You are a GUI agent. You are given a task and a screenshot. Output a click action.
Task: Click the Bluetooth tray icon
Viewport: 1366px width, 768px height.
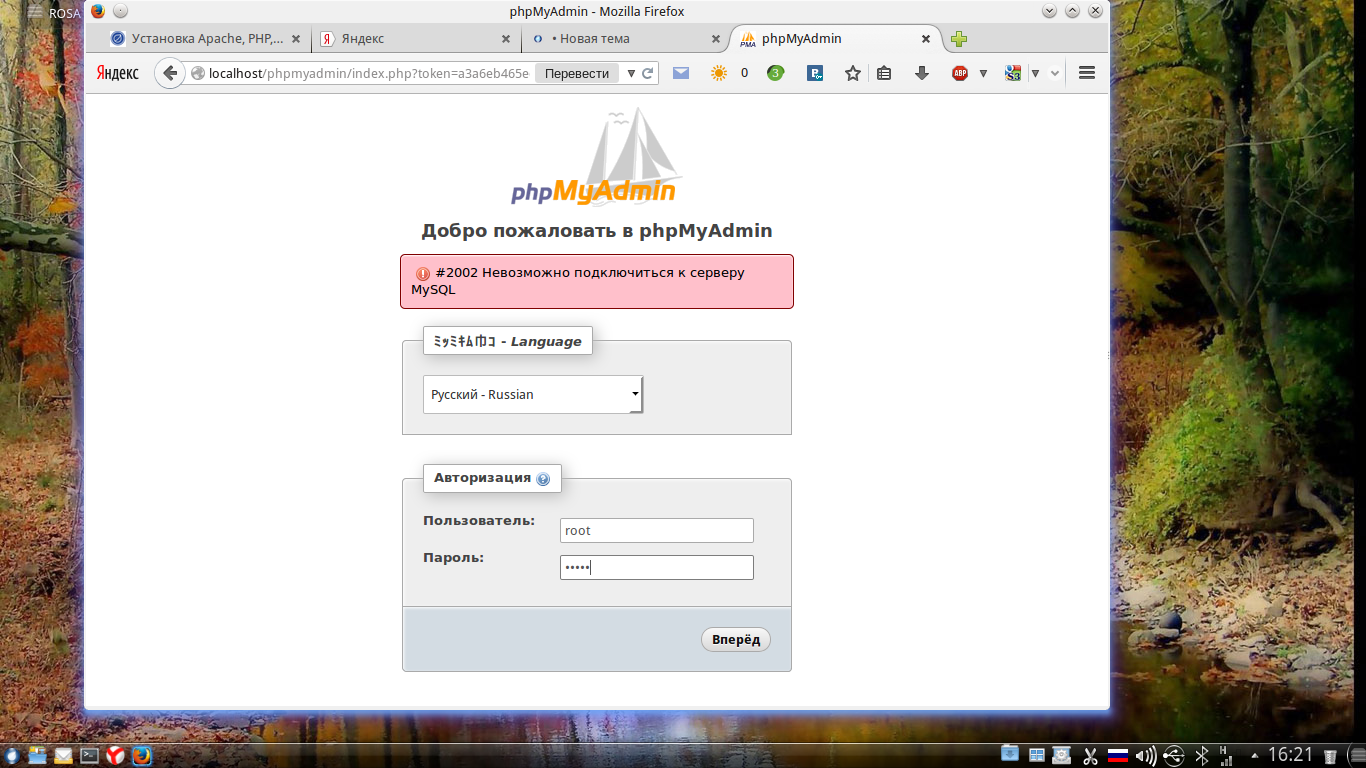point(1203,755)
